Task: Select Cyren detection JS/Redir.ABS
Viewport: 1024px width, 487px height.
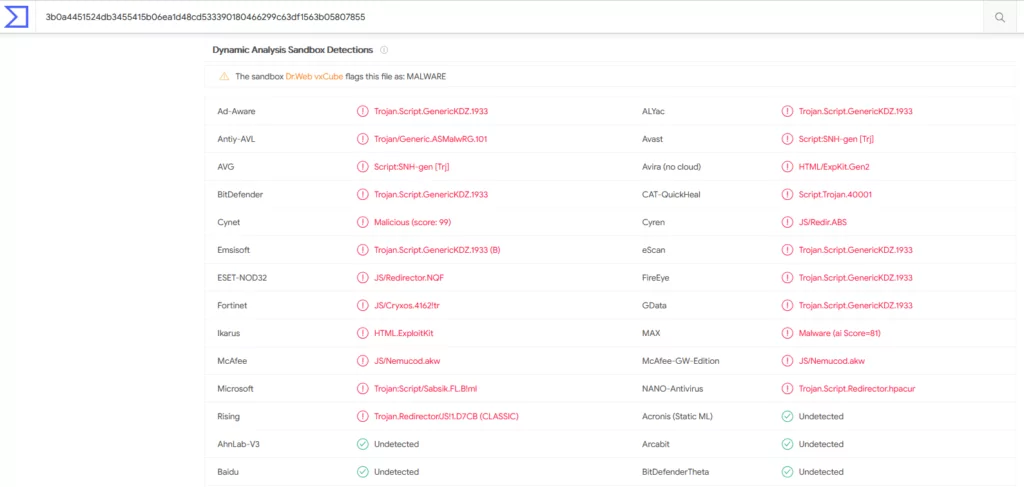Action: point(823,222)
